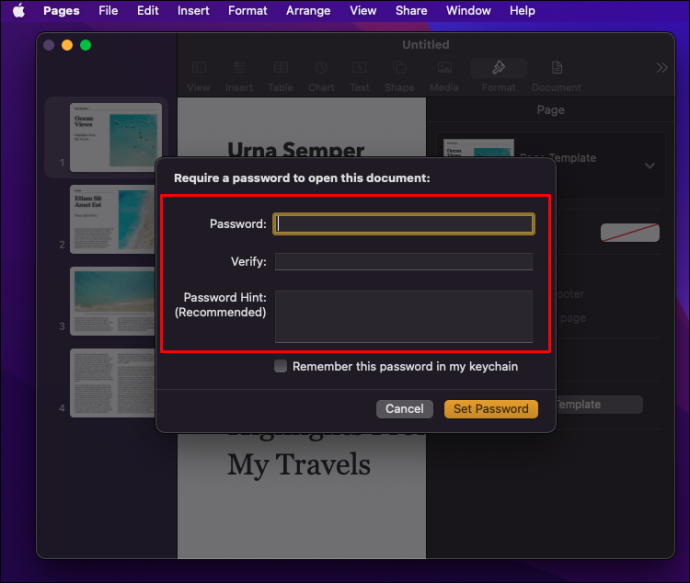Show more toolbar items via double chevron
Screen dimensions: 690x583
pyautogui.click(x=661, y=68)
